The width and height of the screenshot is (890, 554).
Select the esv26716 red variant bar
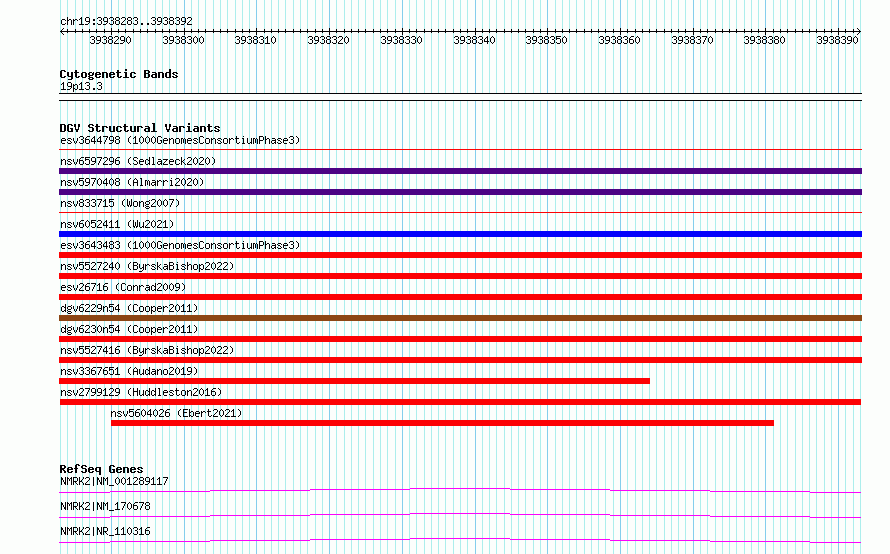[x=460, y=297]
